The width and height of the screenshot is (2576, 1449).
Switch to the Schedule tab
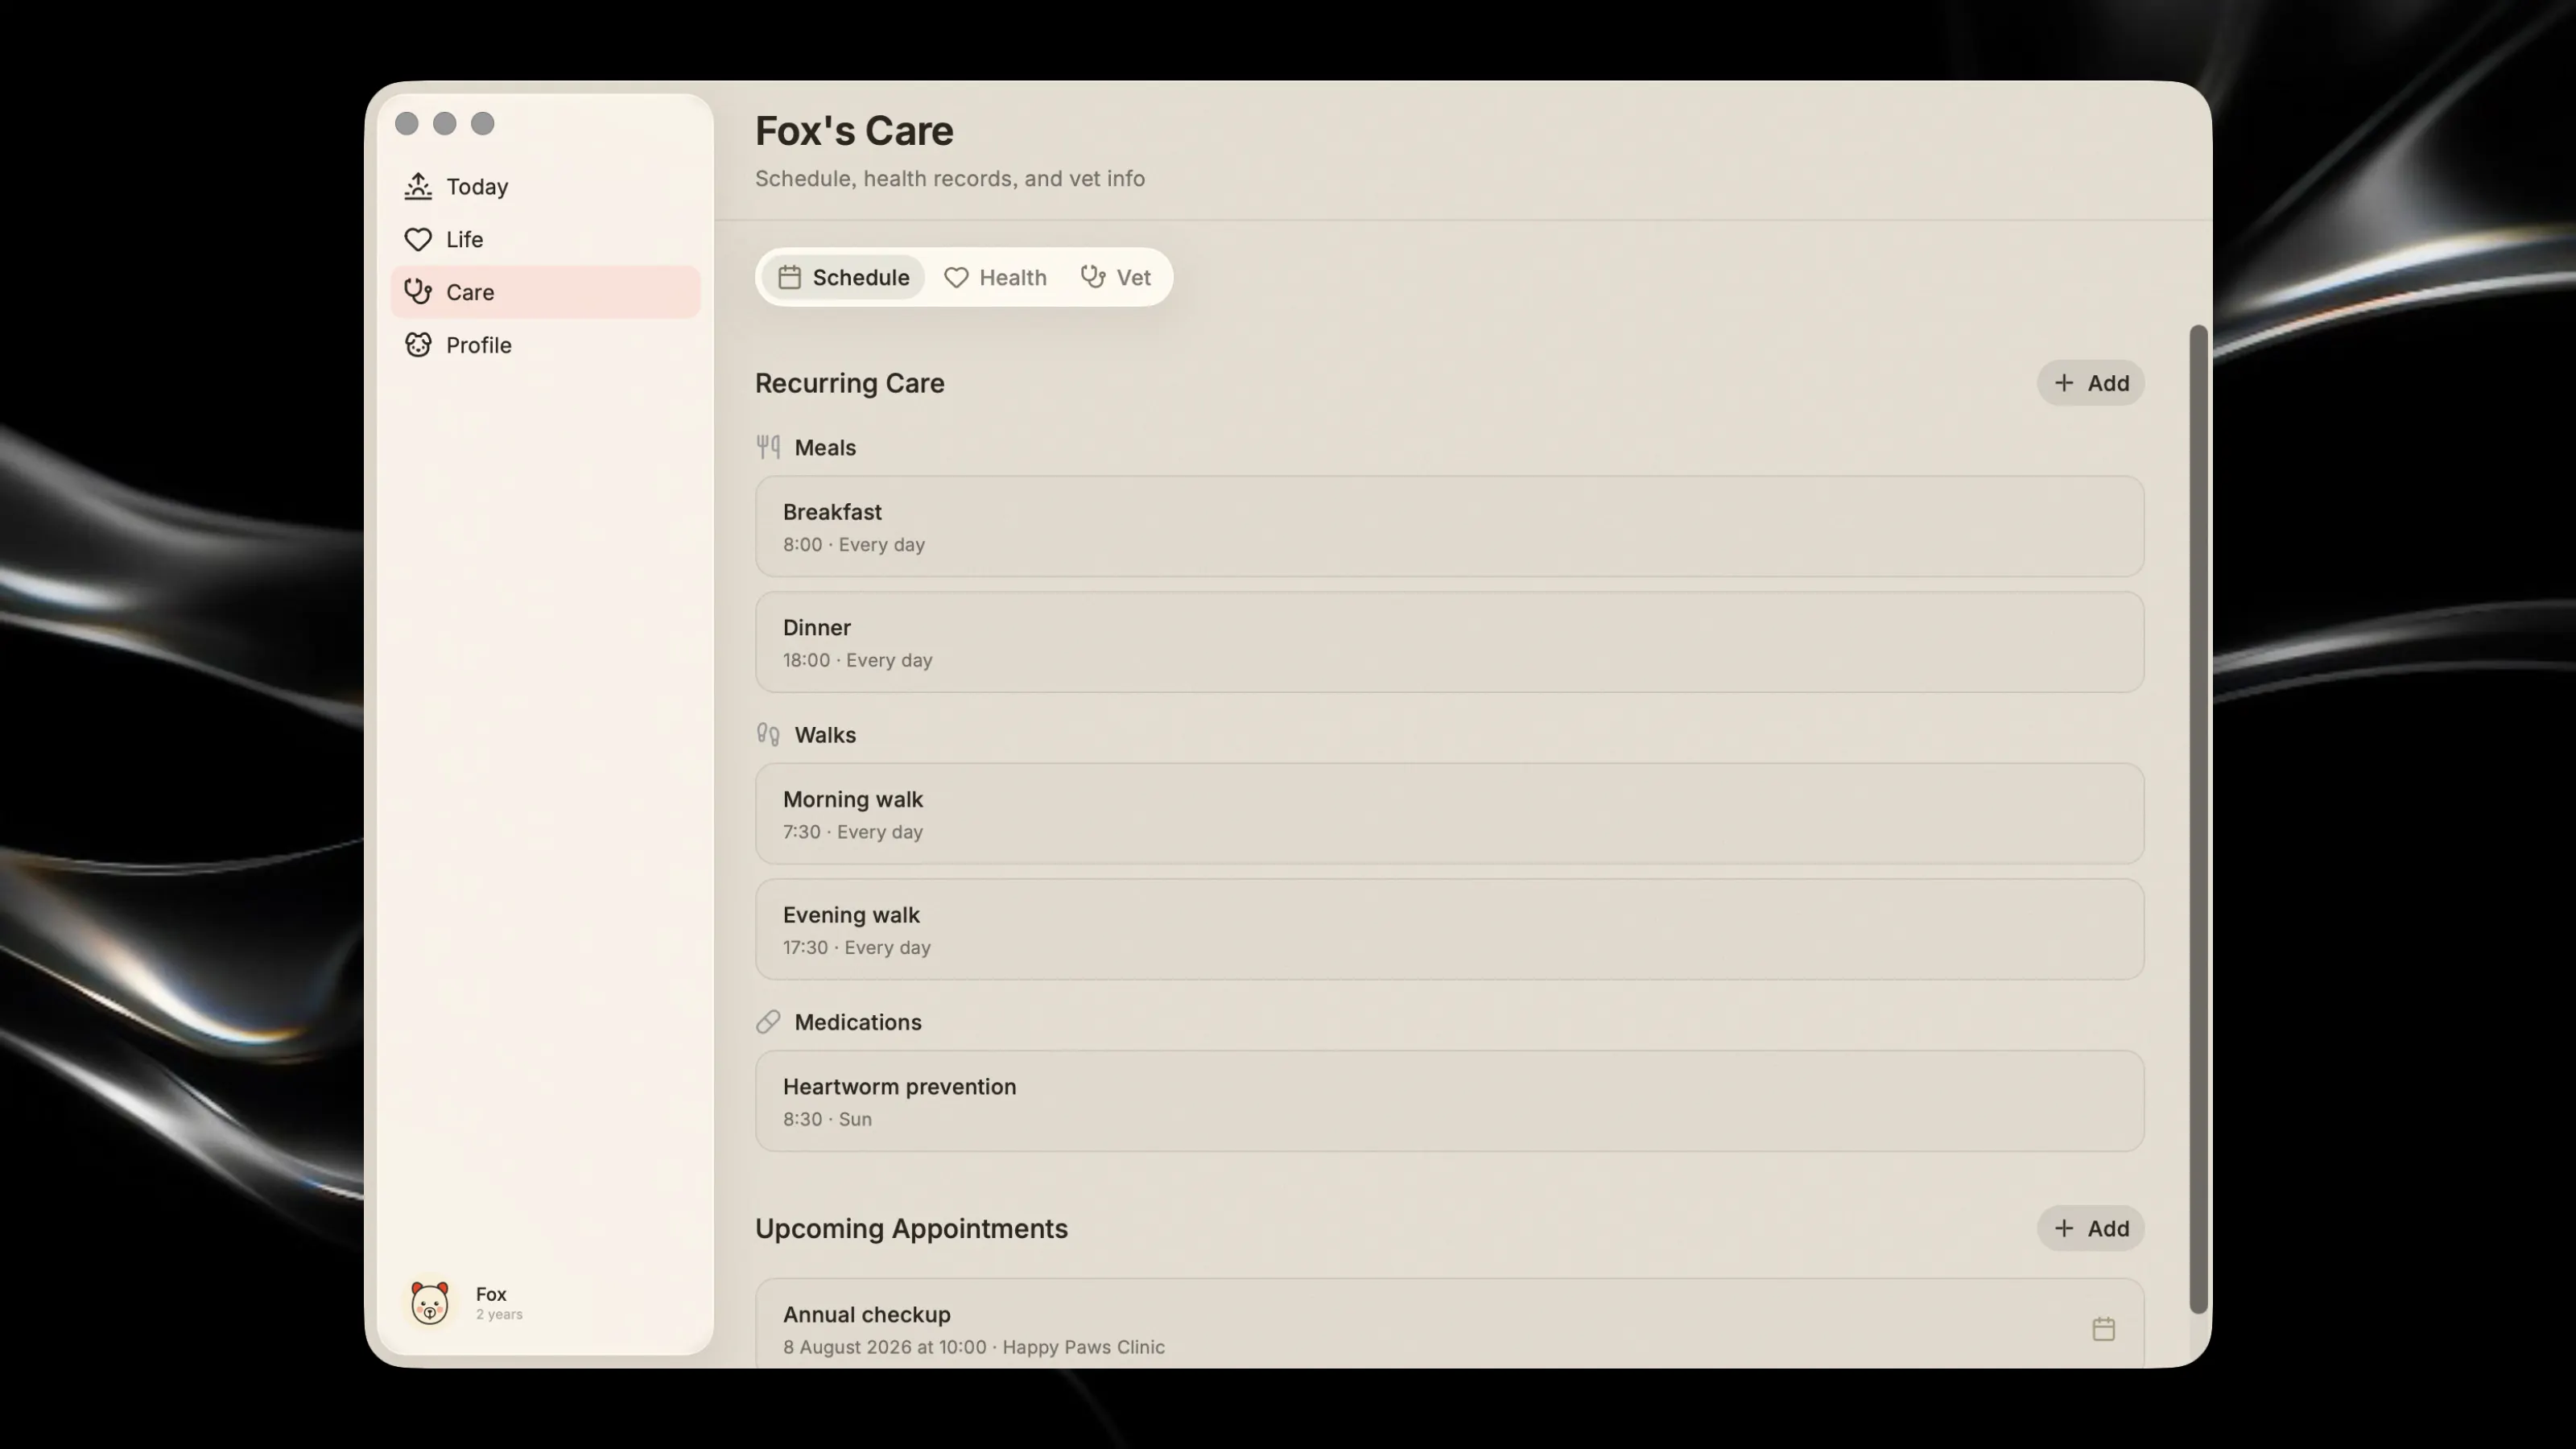(x=843, y=277)
